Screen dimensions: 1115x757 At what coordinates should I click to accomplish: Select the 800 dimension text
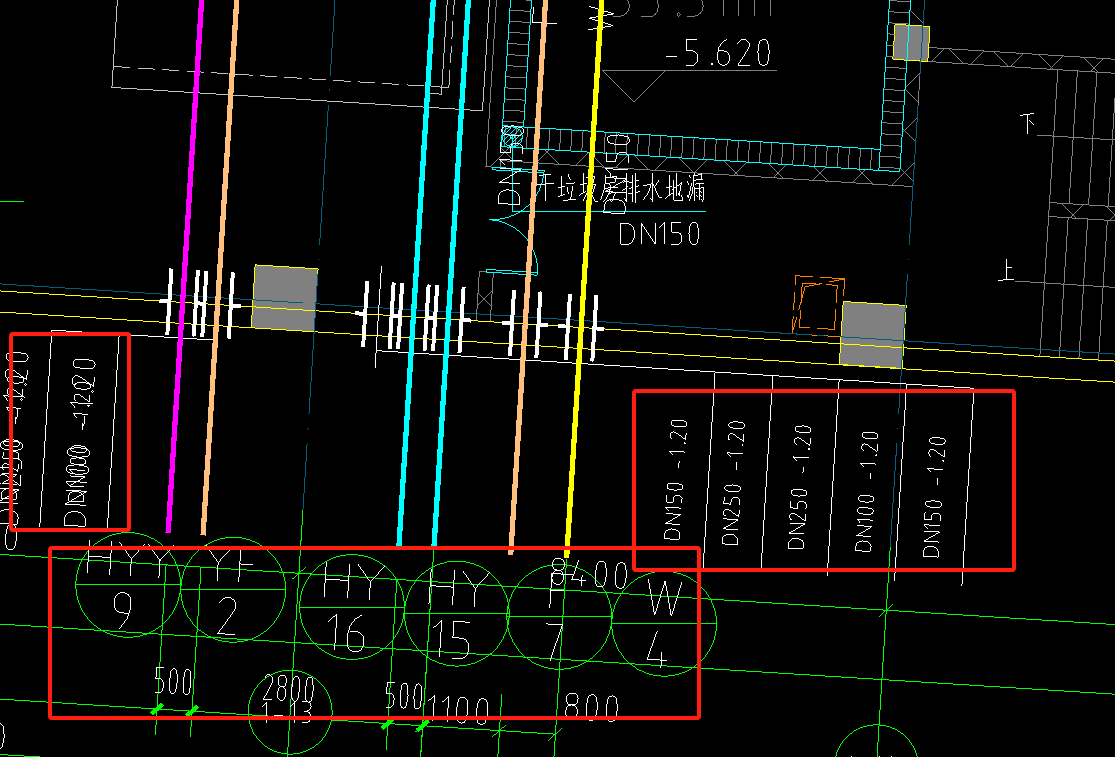point(592,706)
